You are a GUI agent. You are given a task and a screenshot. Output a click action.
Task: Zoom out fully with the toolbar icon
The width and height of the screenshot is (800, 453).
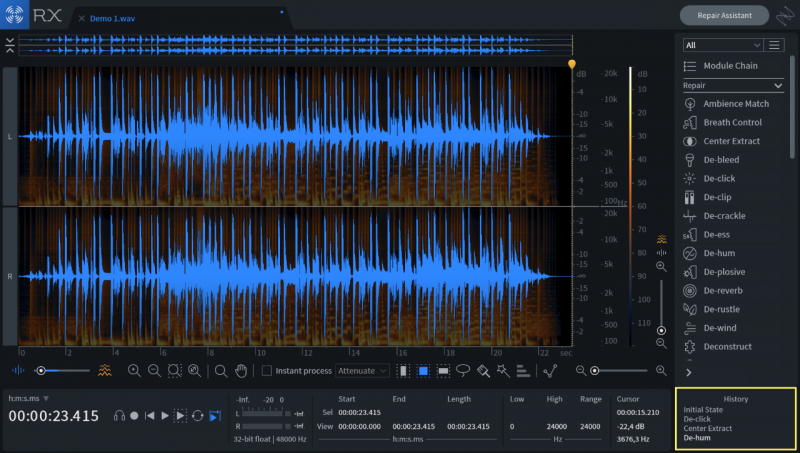click(x=194, y=371)
